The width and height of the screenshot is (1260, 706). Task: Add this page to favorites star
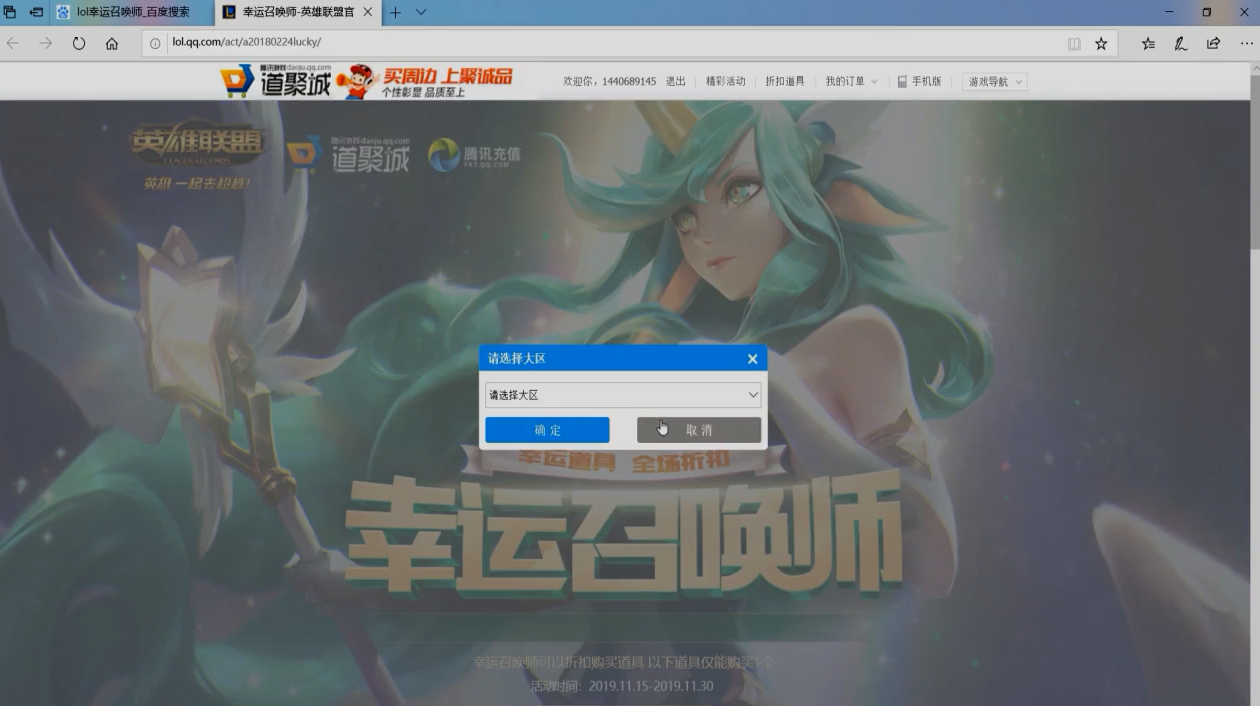[1101, 43]
